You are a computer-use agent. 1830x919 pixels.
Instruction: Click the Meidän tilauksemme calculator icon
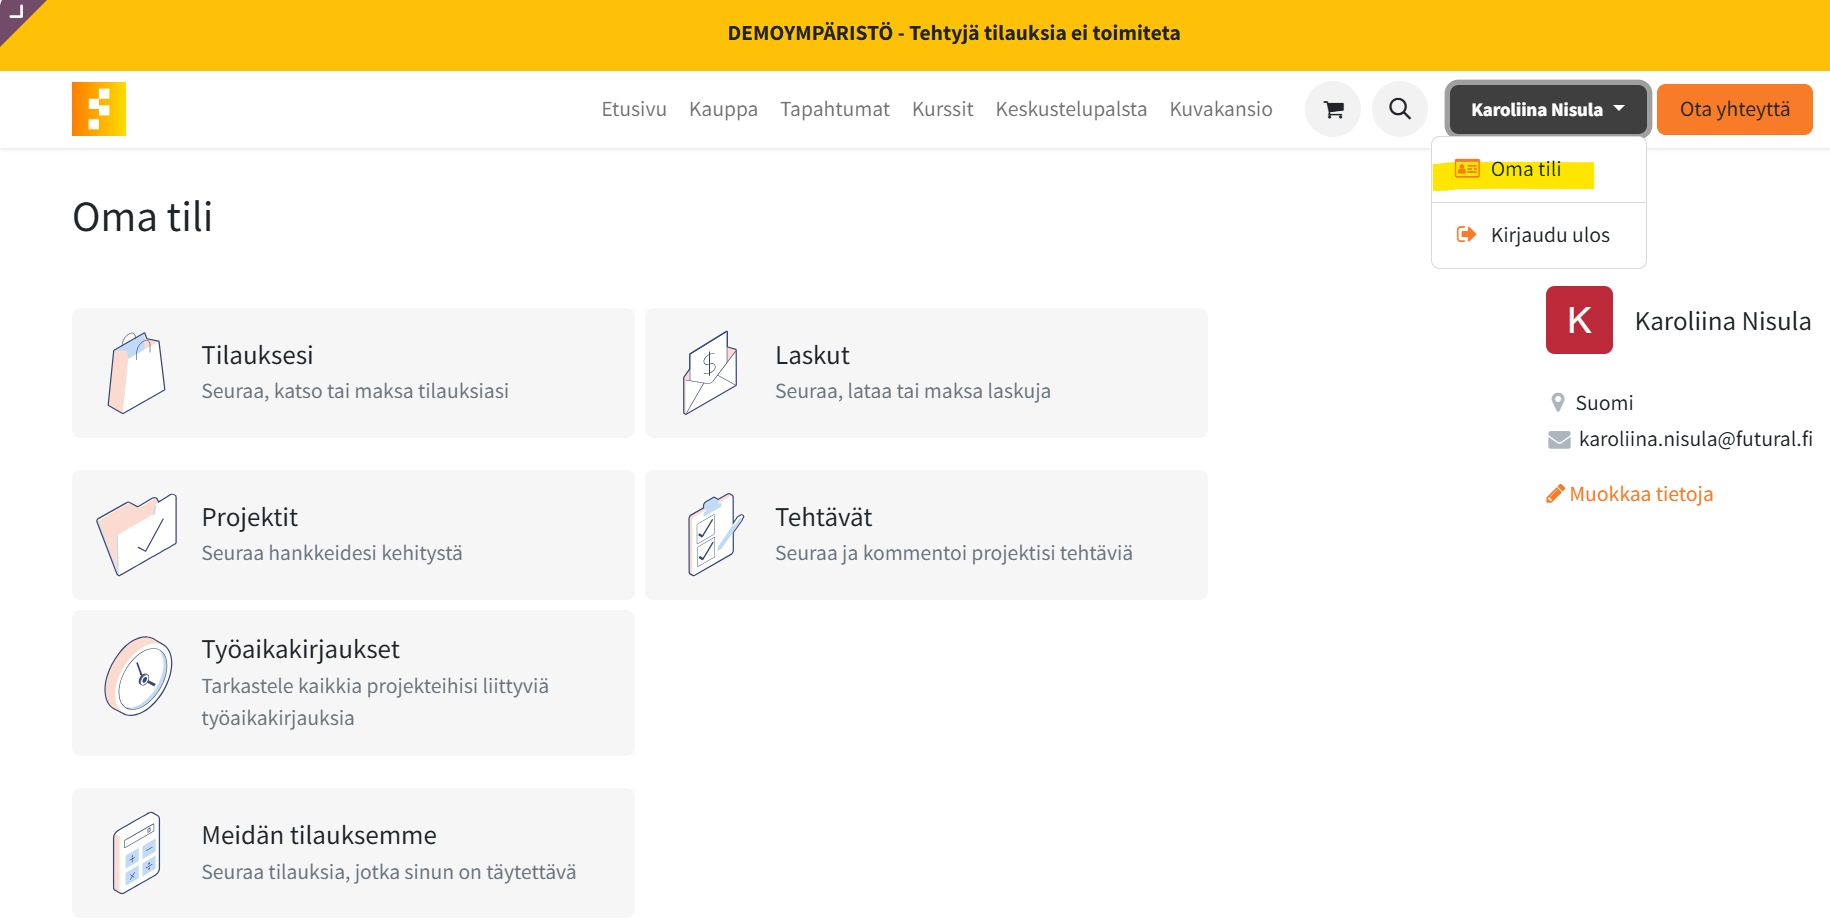tap(137, 852)
